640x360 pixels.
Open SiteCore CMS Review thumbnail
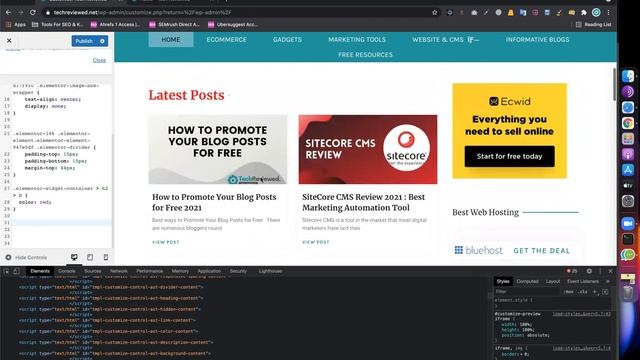[368, 149]
